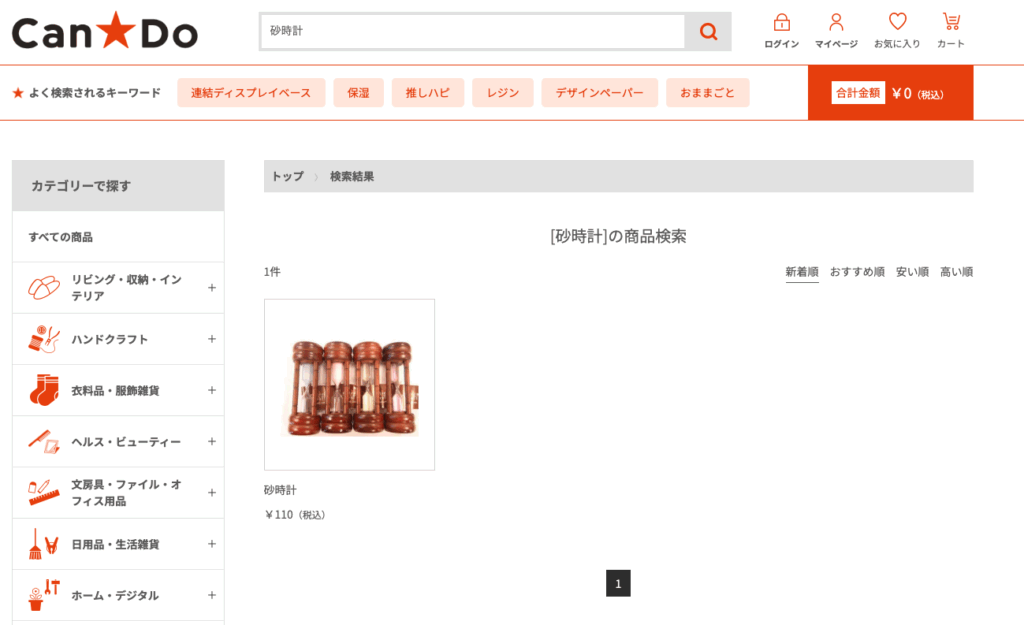Expand the 衣料品・服飾雑貨 category
The image size is (1024, 625).
click(212, 390)
